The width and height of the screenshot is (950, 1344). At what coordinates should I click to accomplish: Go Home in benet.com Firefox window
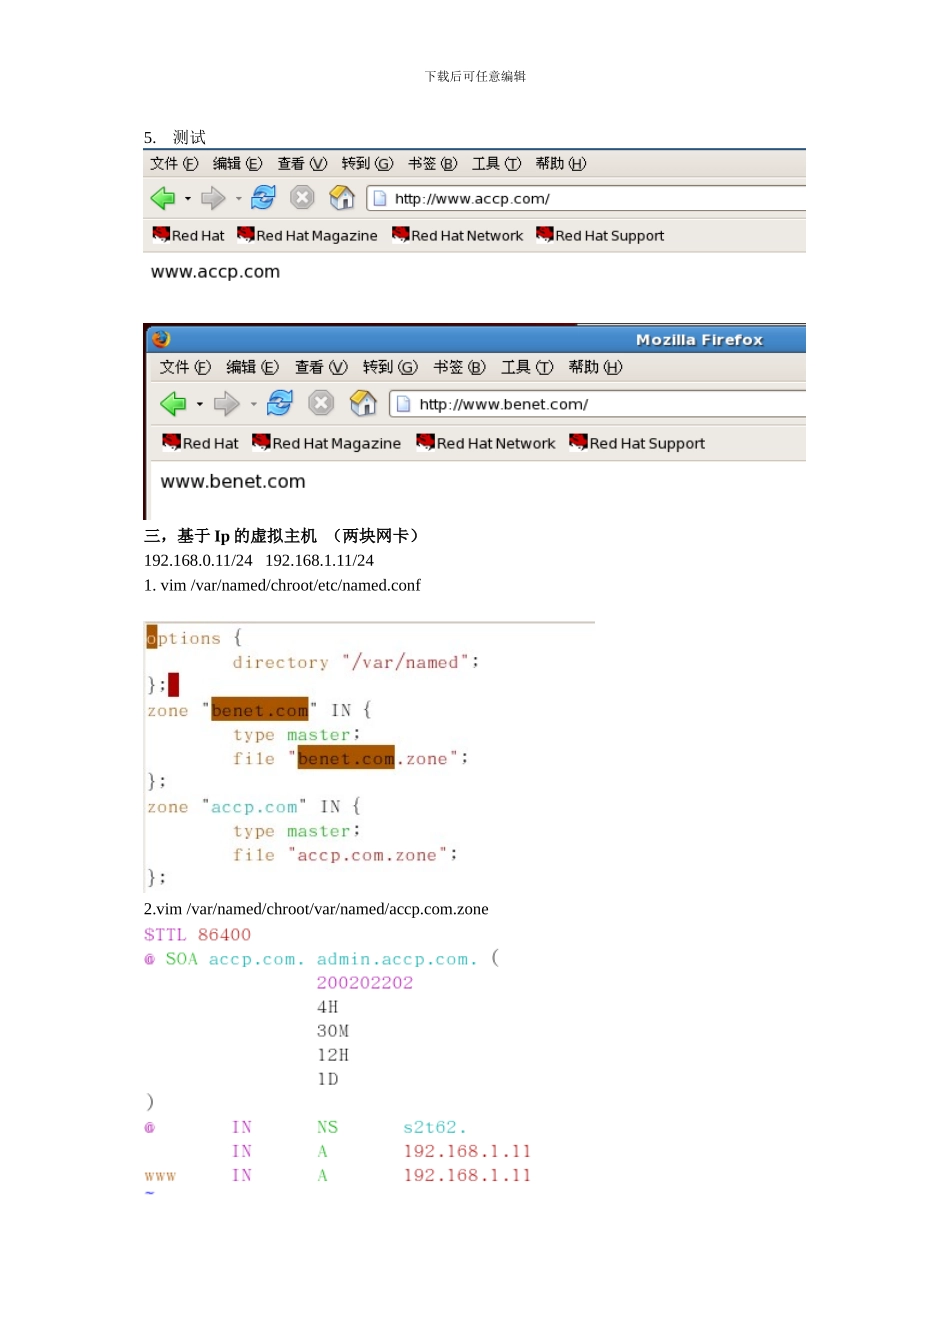click(363, 403)
